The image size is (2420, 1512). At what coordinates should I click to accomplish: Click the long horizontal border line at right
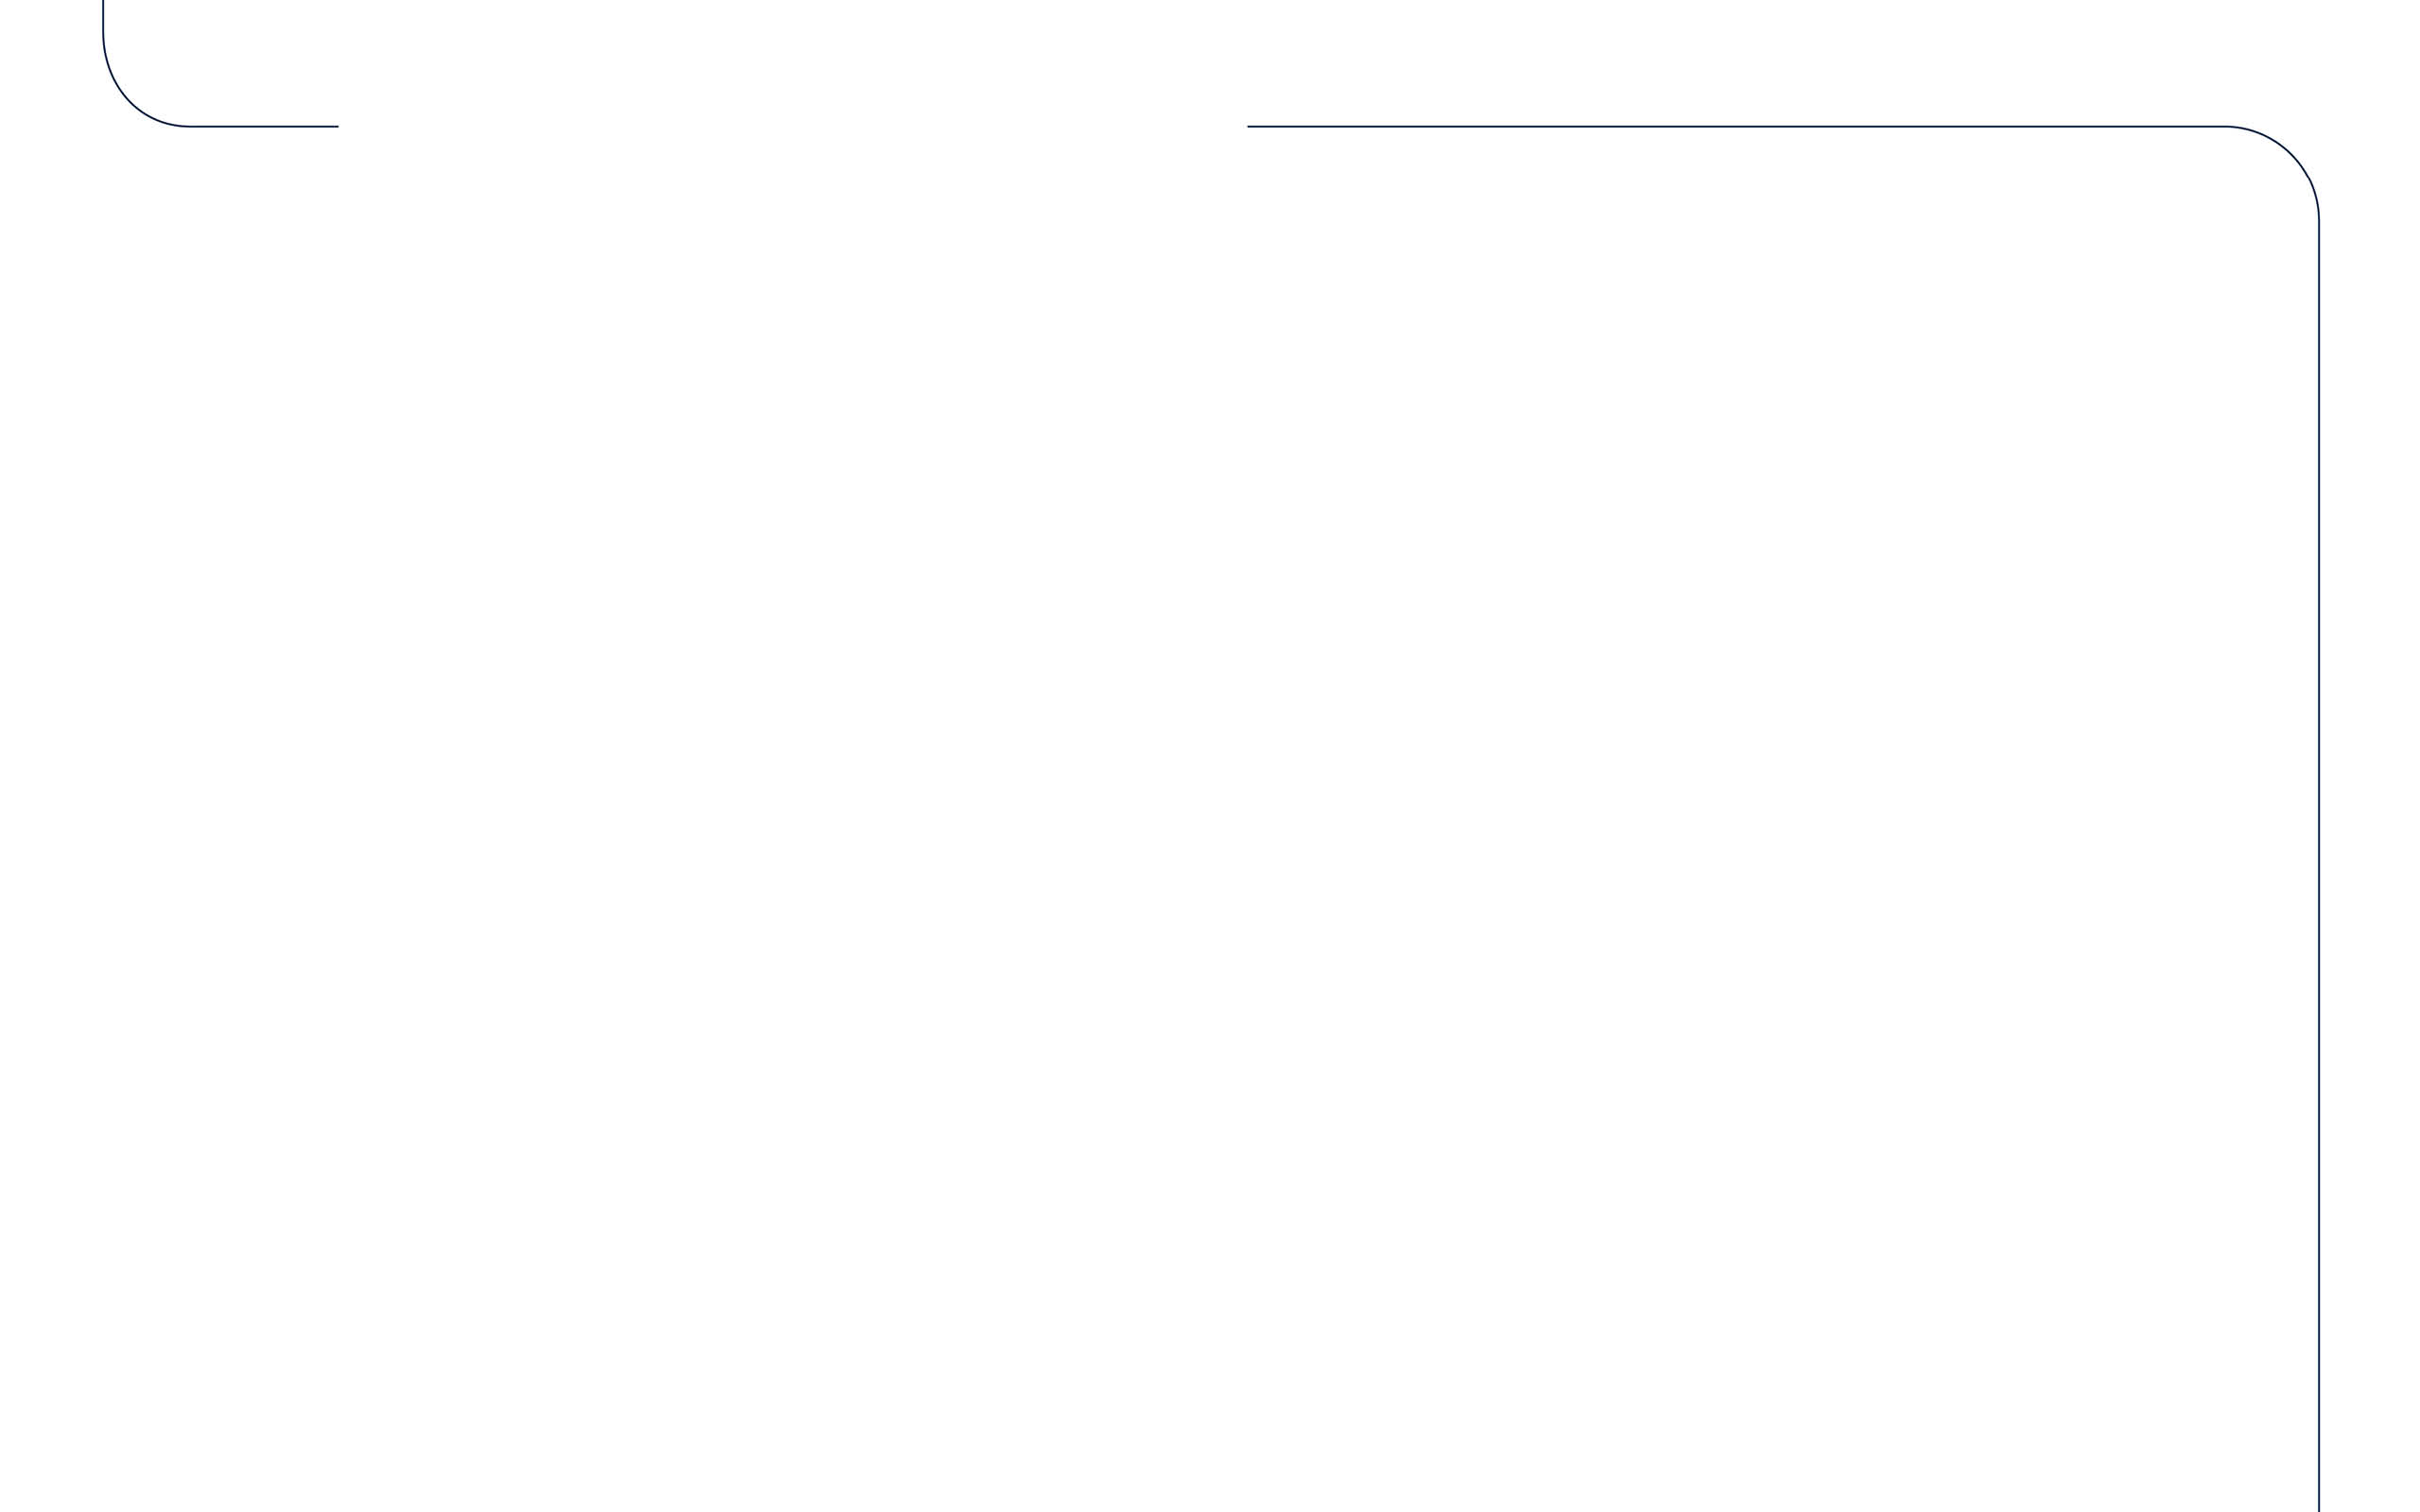tap(1736, 127)
